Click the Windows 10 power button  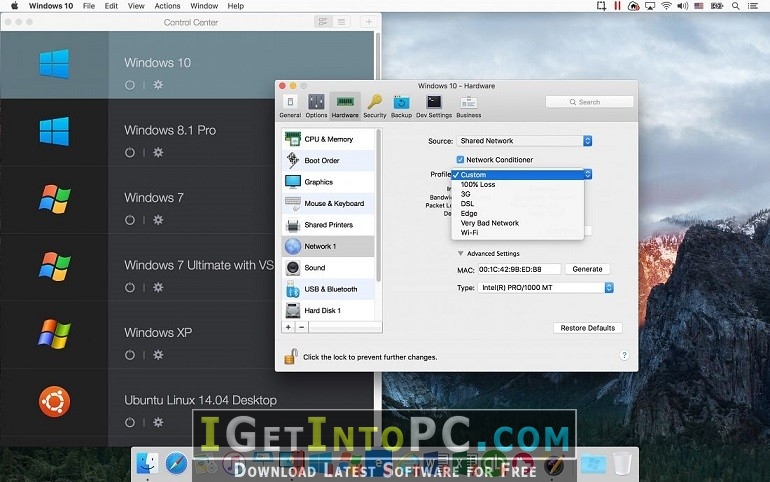[x=130, y=85]
